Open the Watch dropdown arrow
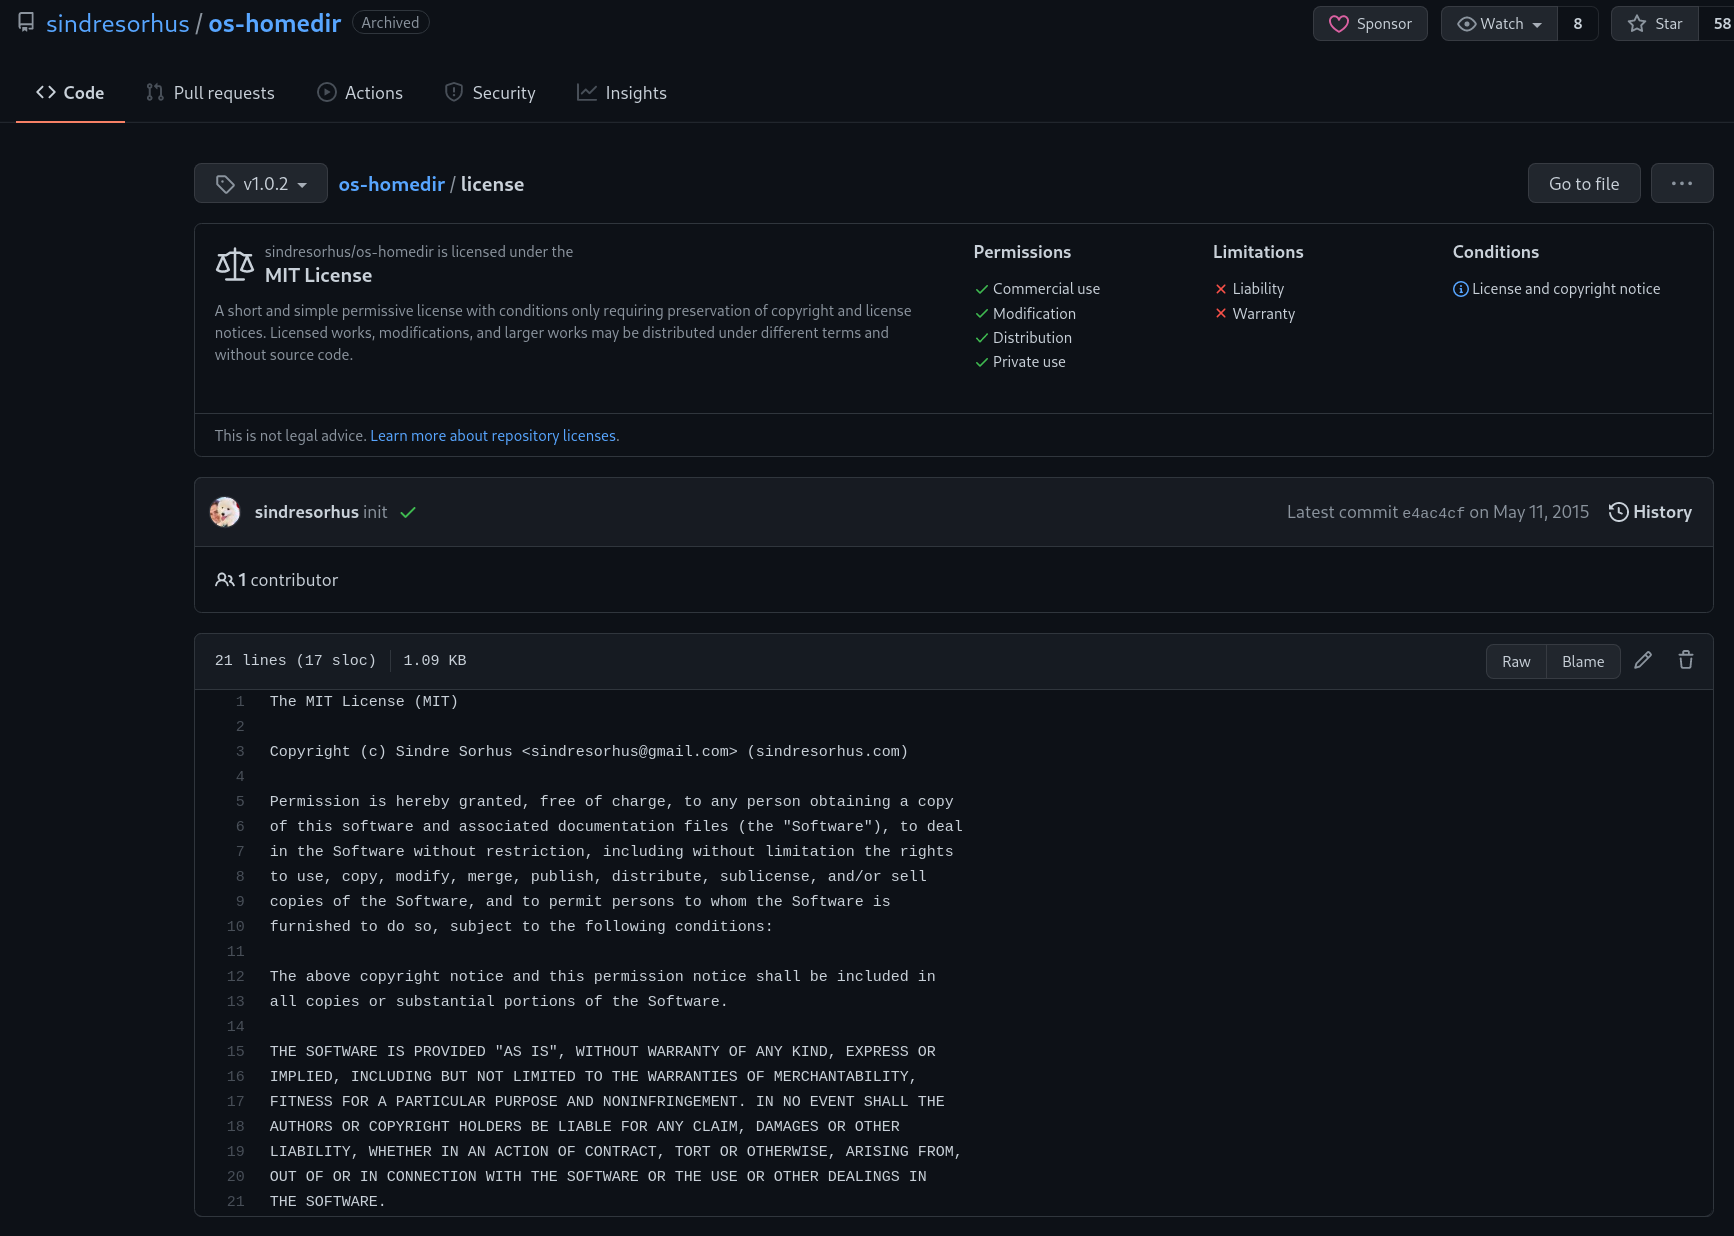The image size is (1734, 1236). (1538, 23)
